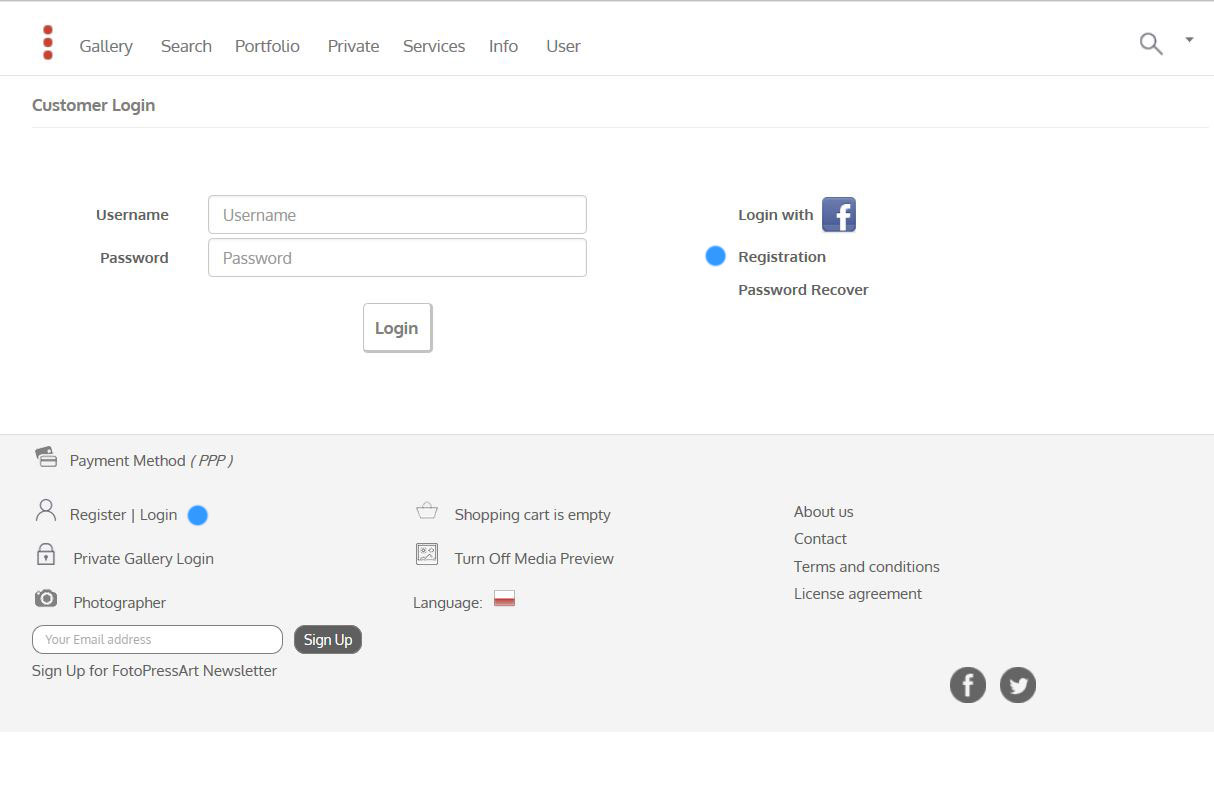Click the empty shopping cart icon
The image size is (1214, 799).
(426, 510)
